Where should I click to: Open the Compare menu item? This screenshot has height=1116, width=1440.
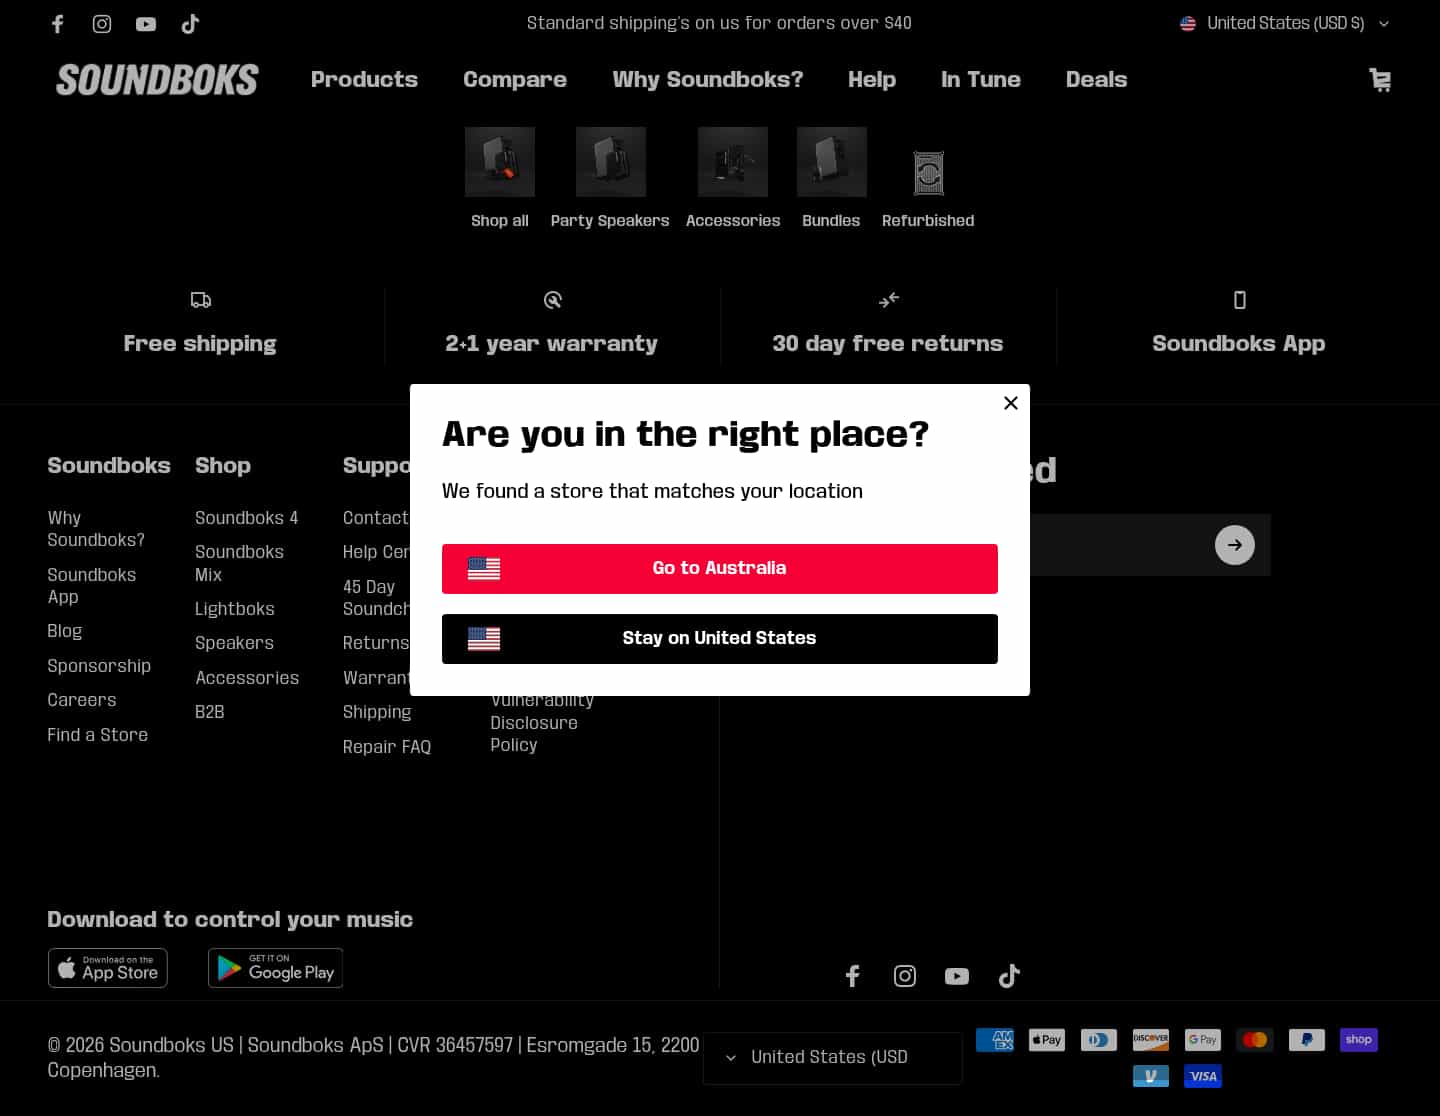click(x=515, y=80)
